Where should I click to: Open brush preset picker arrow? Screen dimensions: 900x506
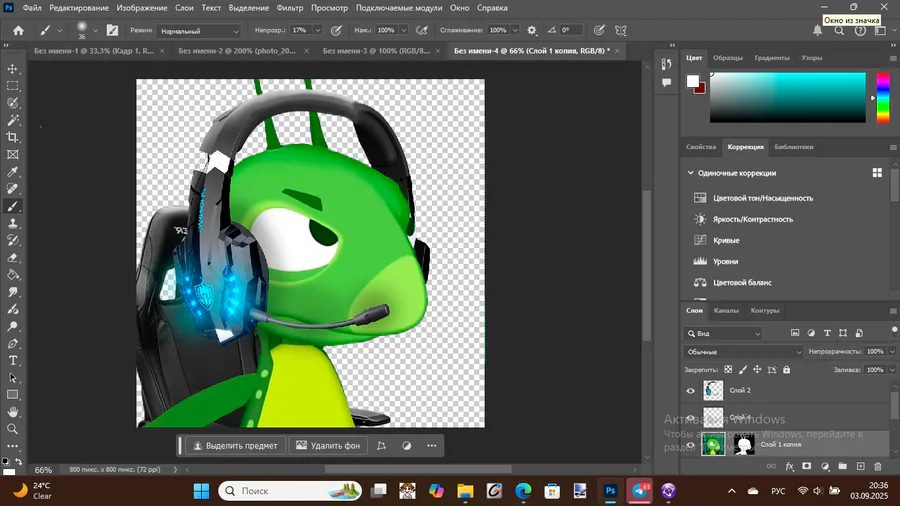(95, 31)
